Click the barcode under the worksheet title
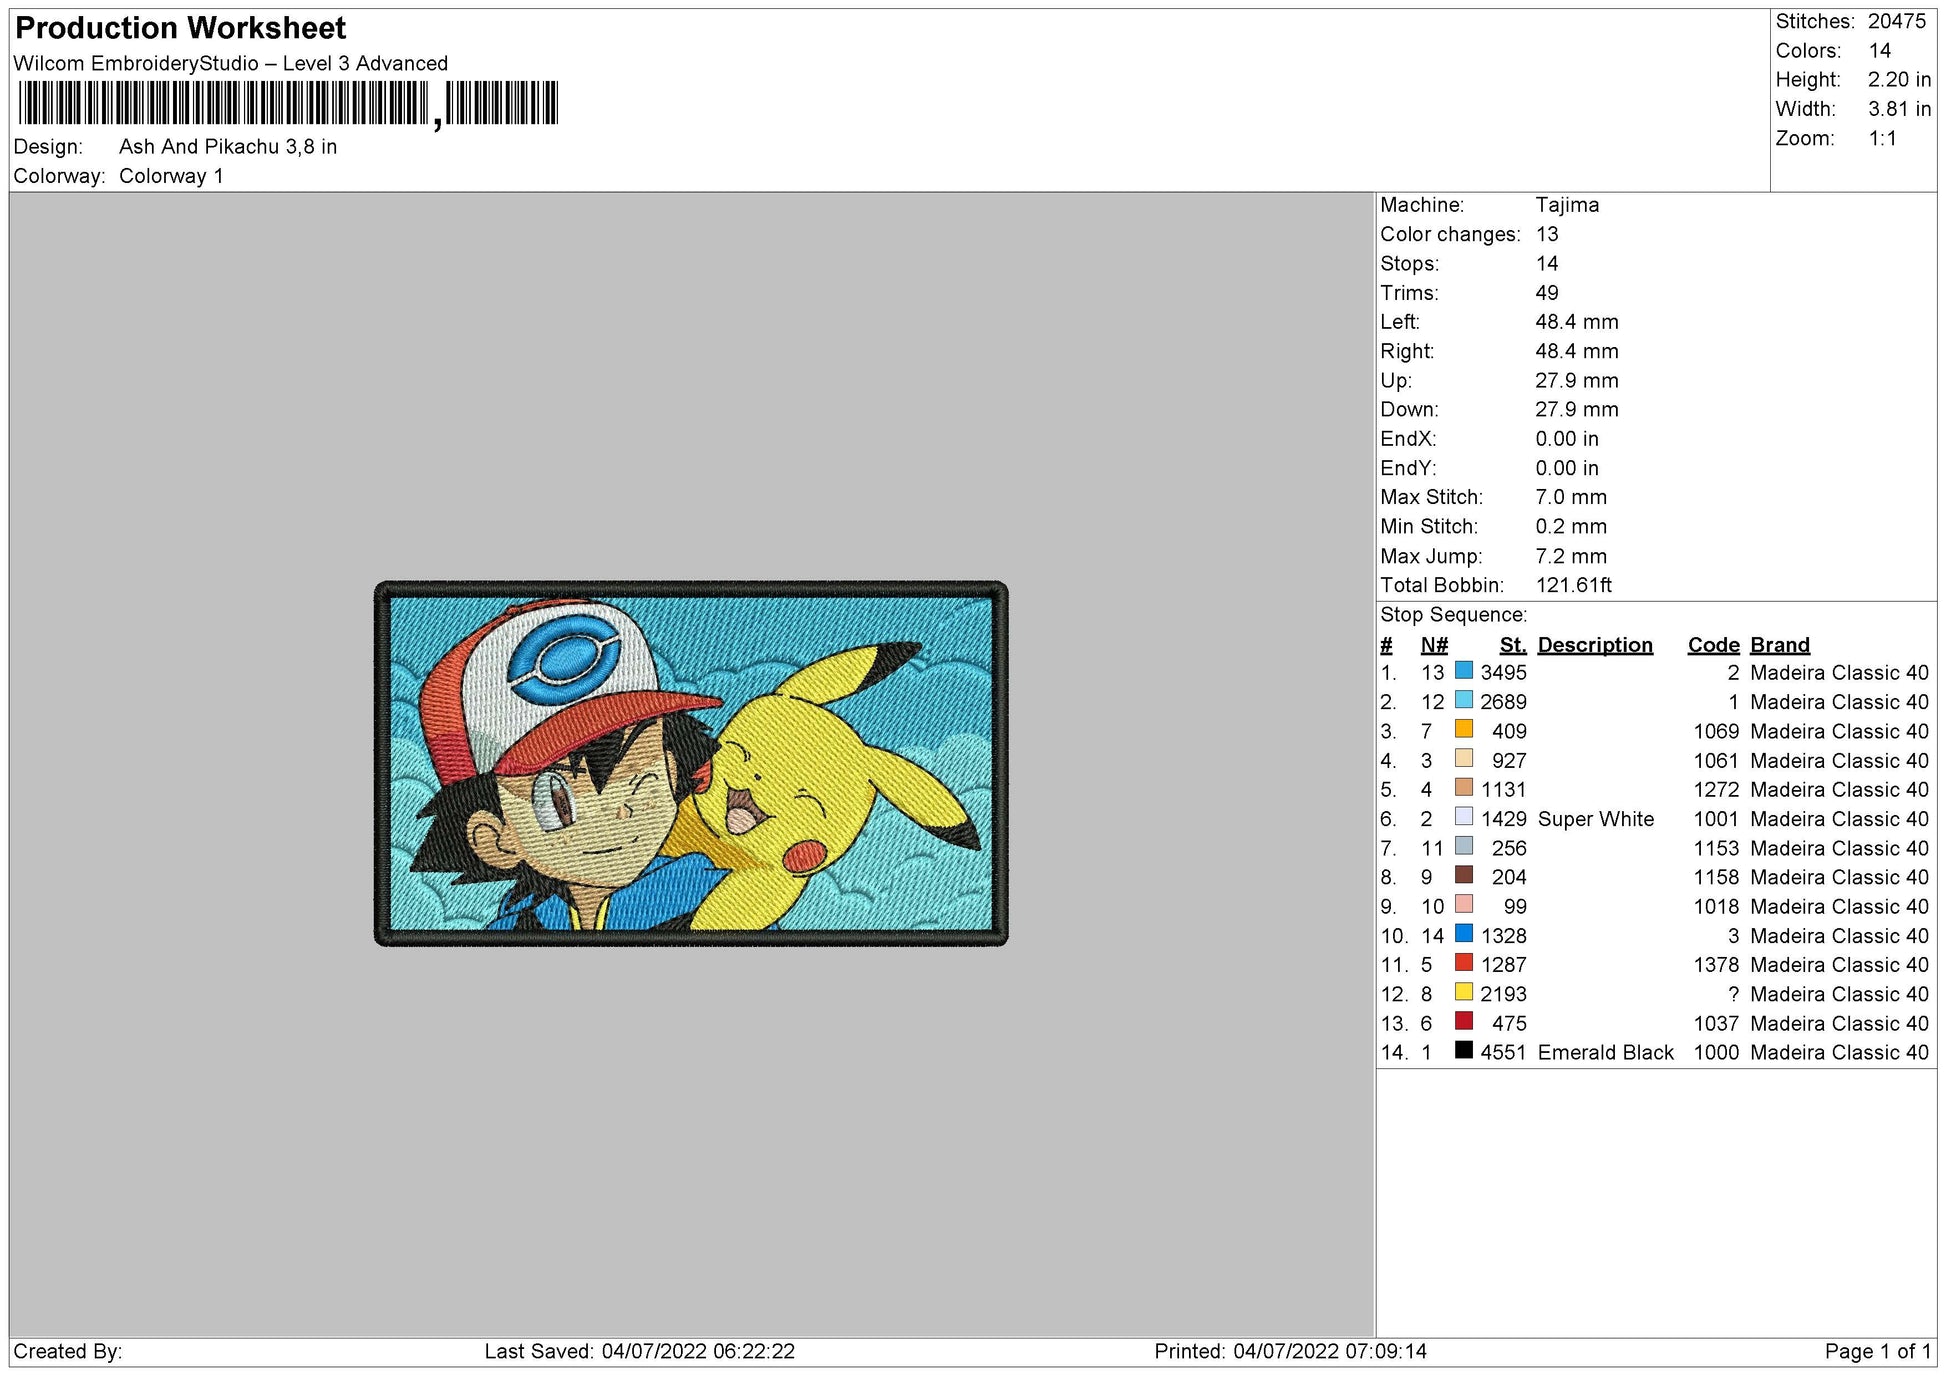The image size is (1946, 1375). (x=288, y=103)
